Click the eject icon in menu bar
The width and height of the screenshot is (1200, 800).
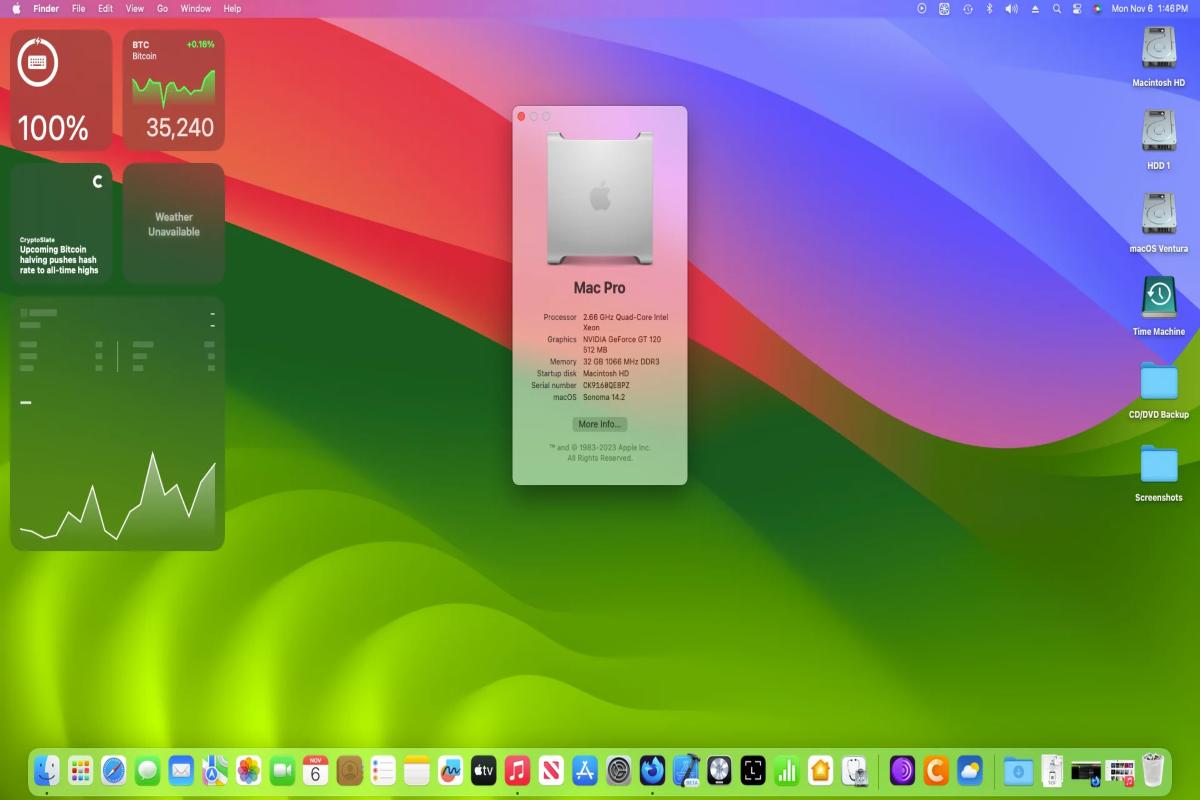1035,8
